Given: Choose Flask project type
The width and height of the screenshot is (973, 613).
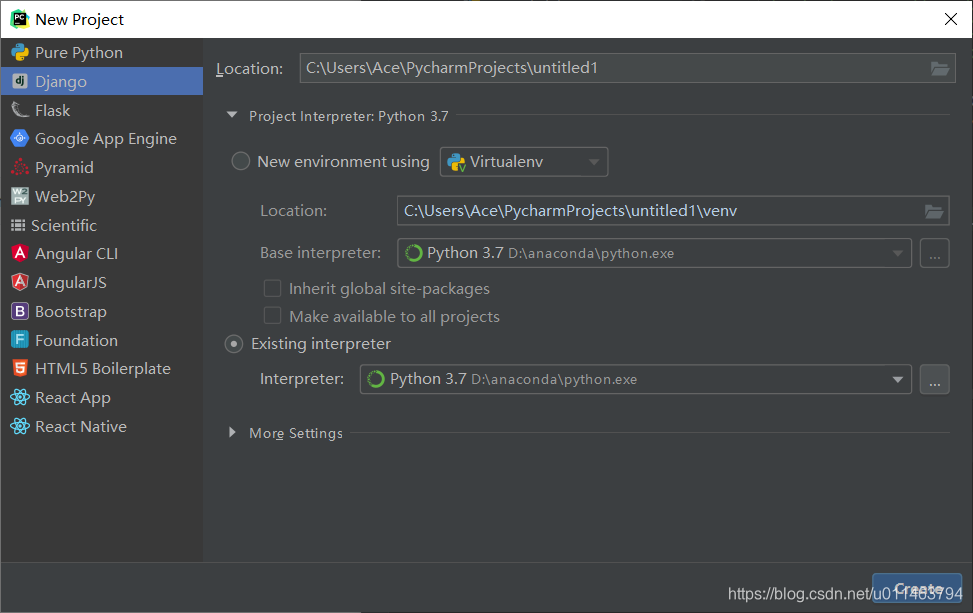Looking at the screenshot, I should tap(102, 110).
